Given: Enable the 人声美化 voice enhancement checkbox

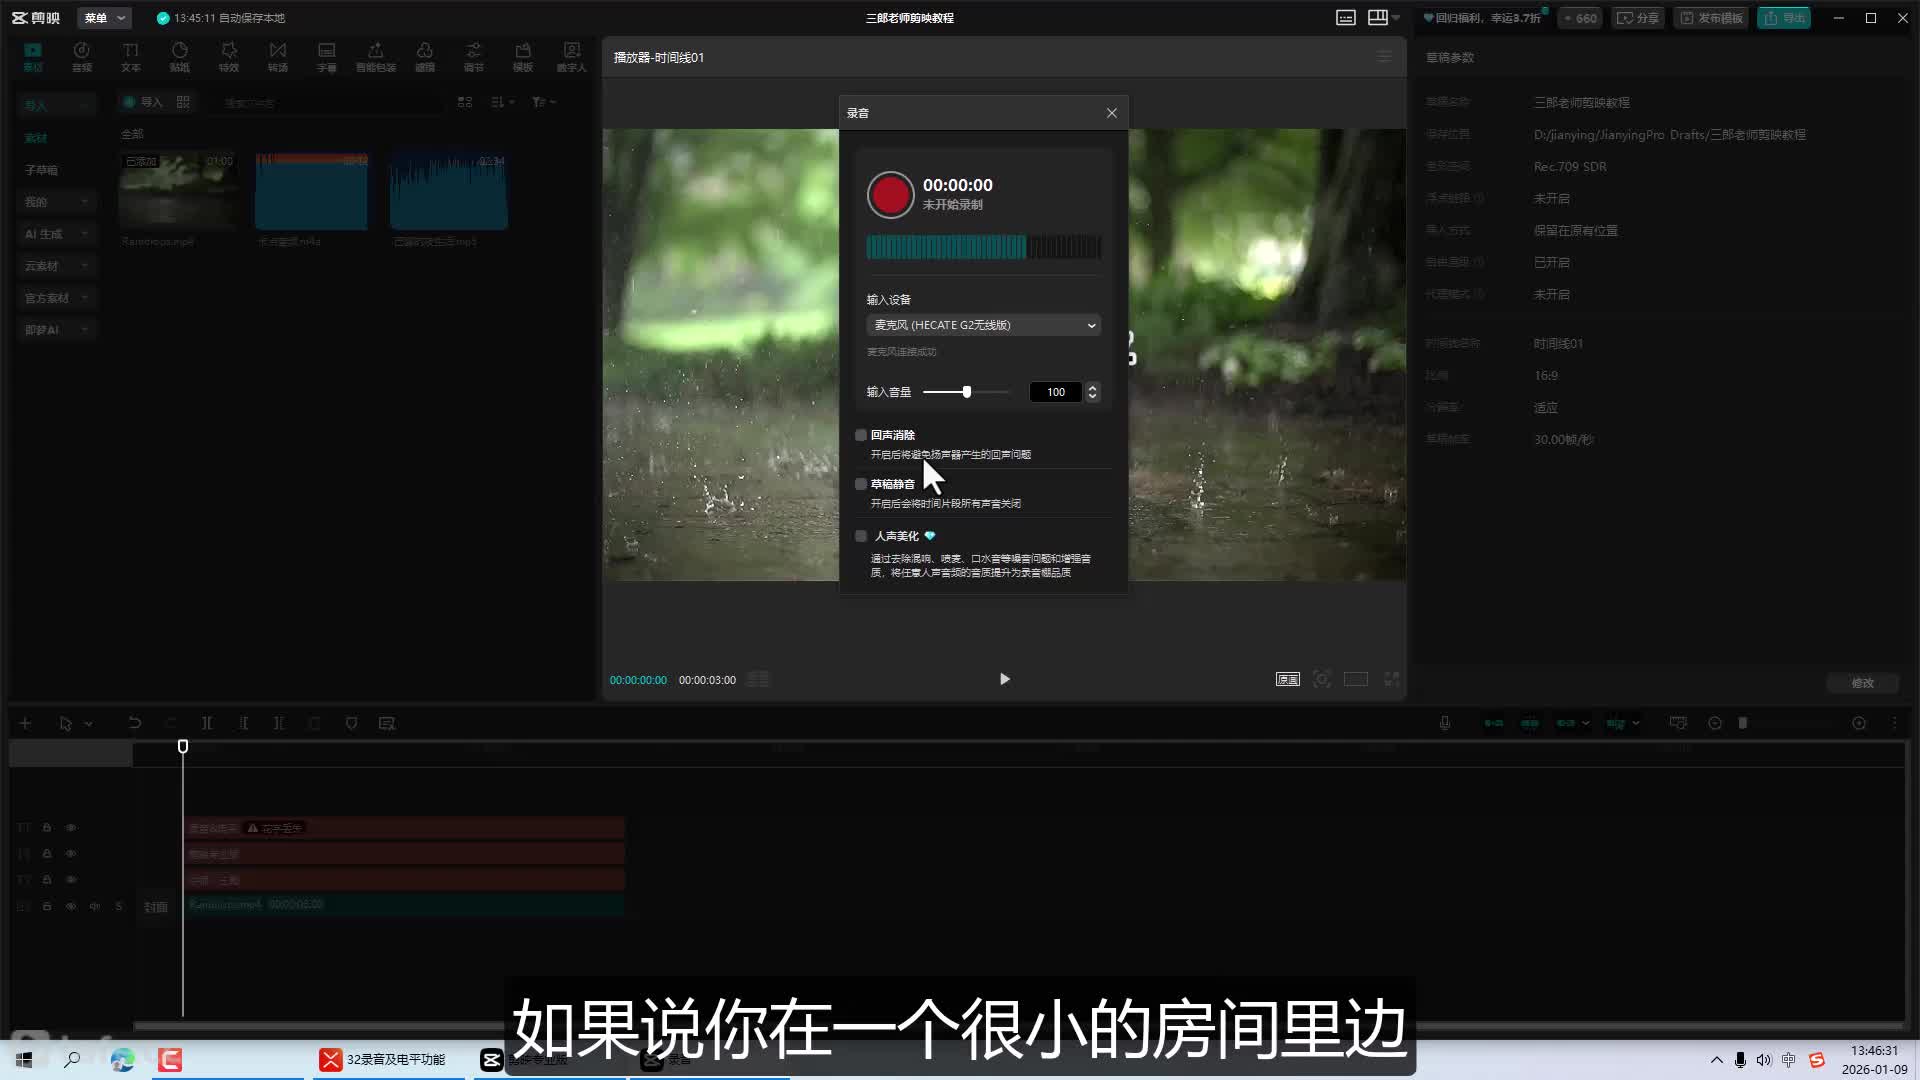Looking at the screenshot, I should 861,536.
